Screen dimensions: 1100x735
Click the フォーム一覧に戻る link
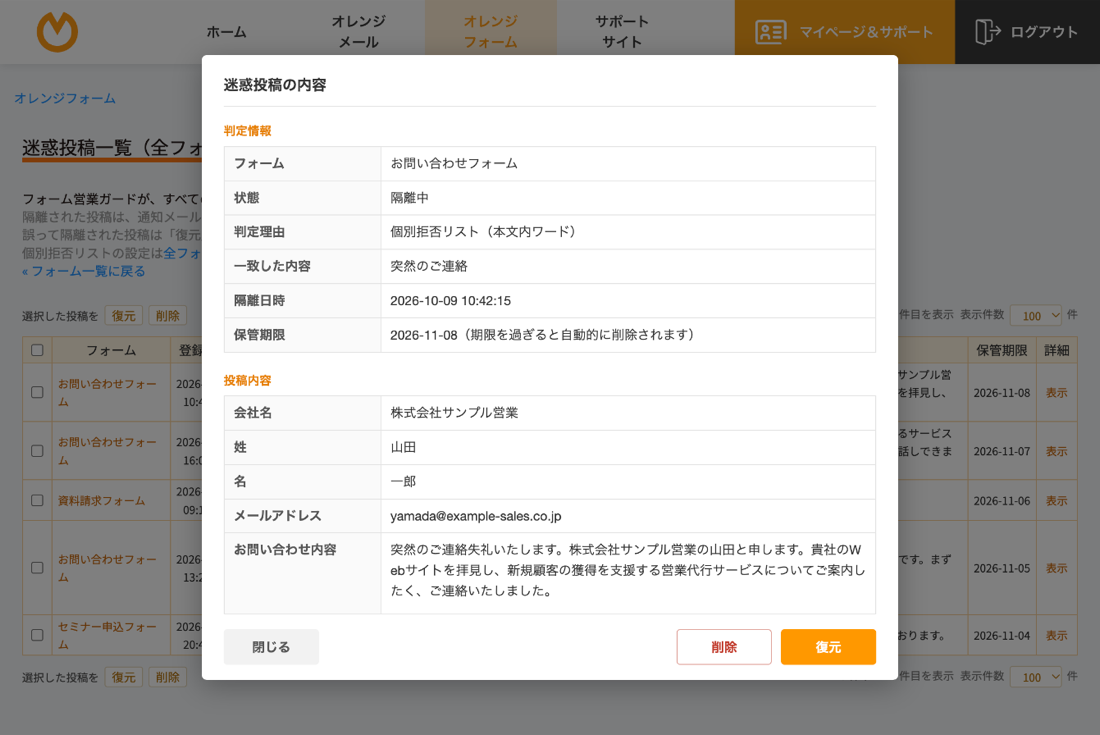(83, 271)
